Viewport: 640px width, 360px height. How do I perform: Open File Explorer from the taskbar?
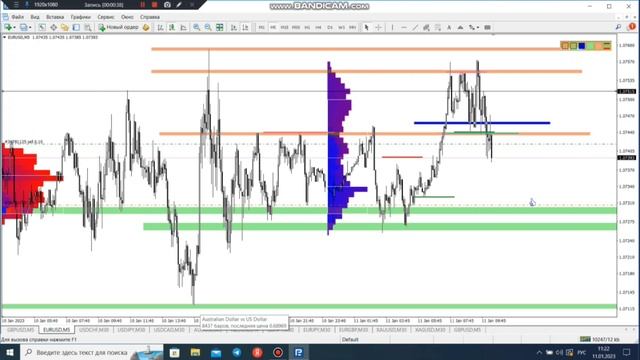click(x=196, y=352)
